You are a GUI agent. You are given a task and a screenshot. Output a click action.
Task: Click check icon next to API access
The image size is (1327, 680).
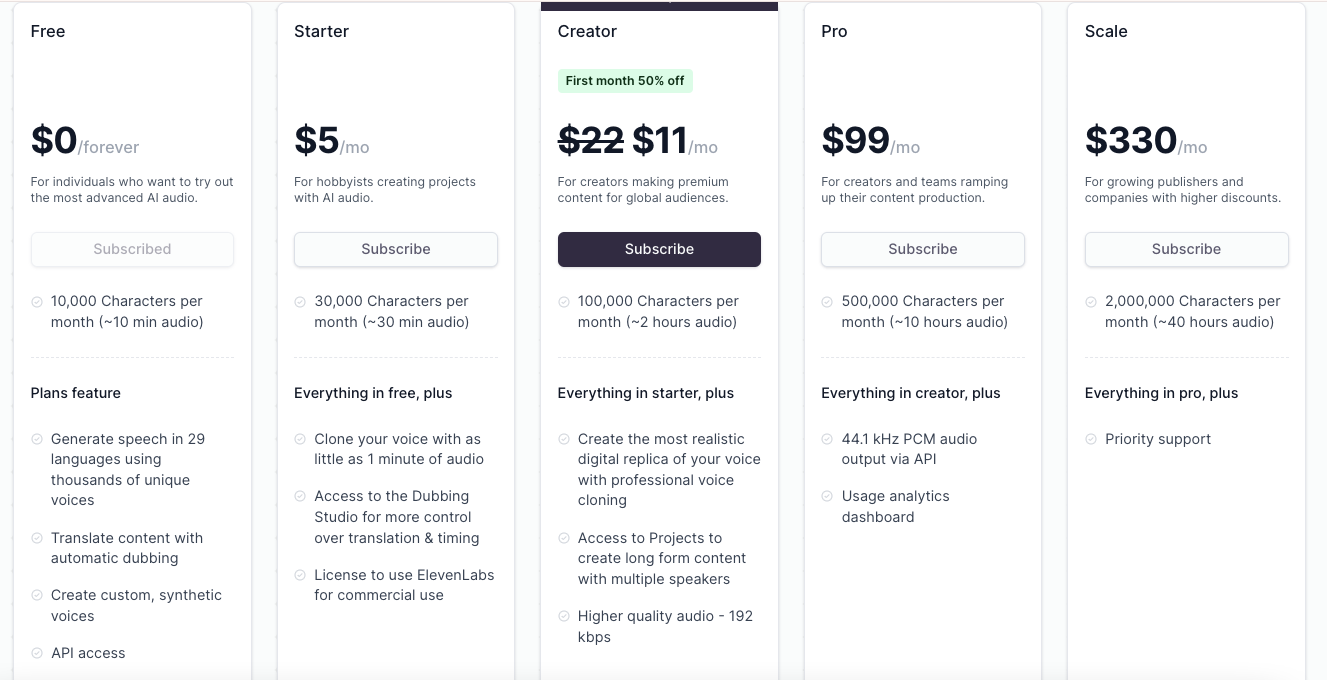coord(37,653)
